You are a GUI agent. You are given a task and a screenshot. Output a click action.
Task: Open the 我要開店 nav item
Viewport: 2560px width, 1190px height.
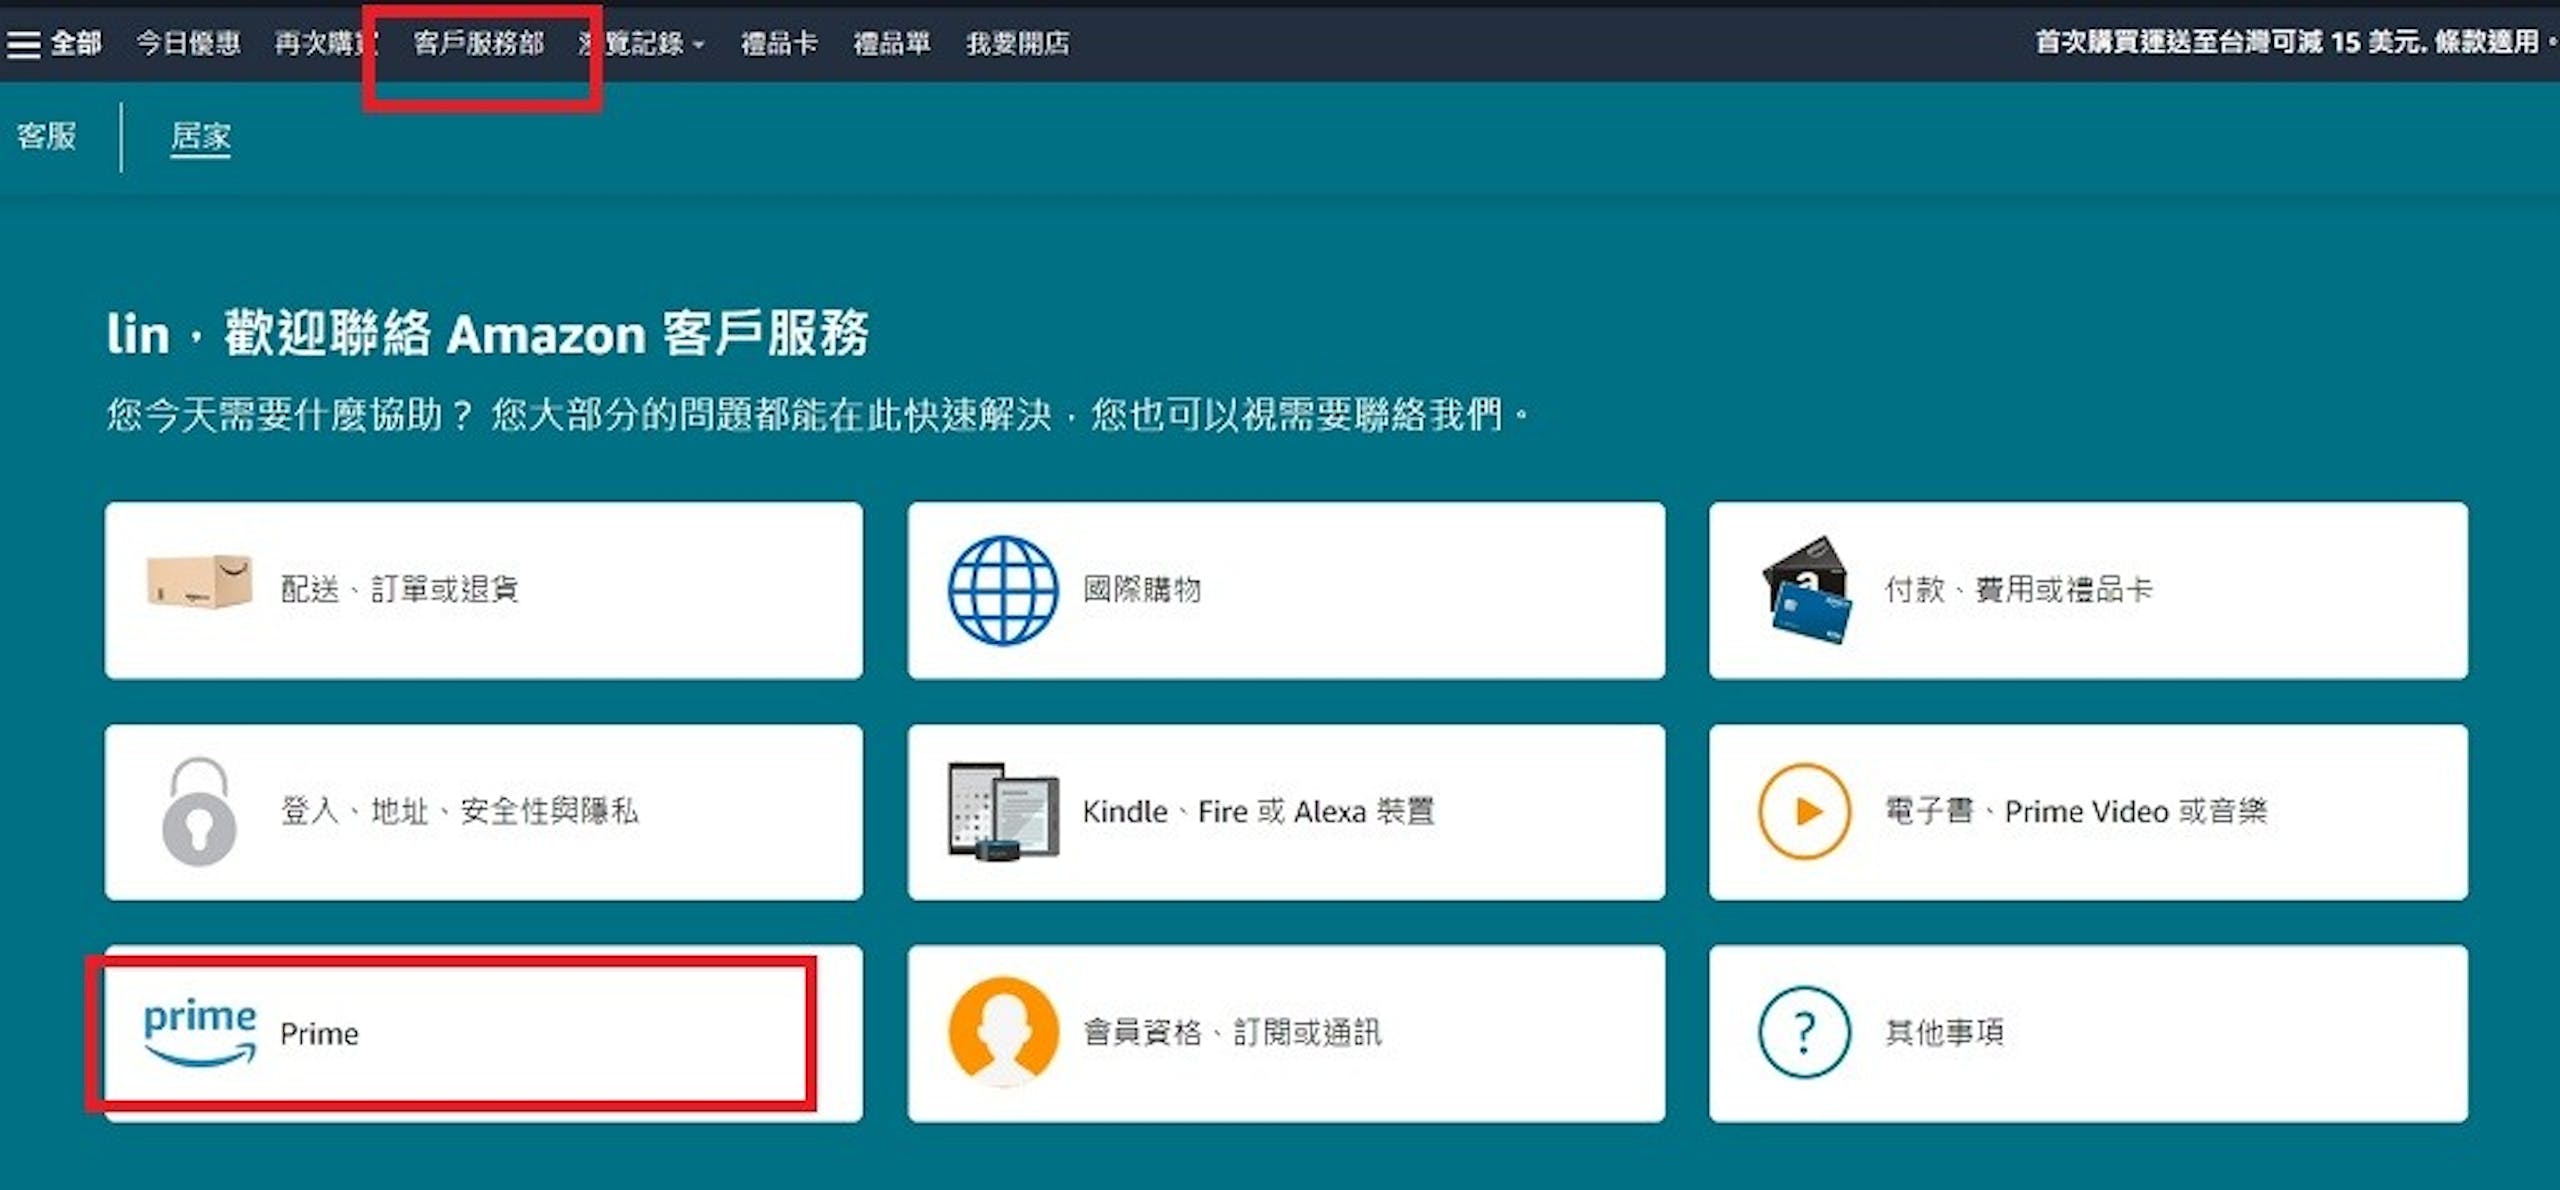(x=1018, y=43)
